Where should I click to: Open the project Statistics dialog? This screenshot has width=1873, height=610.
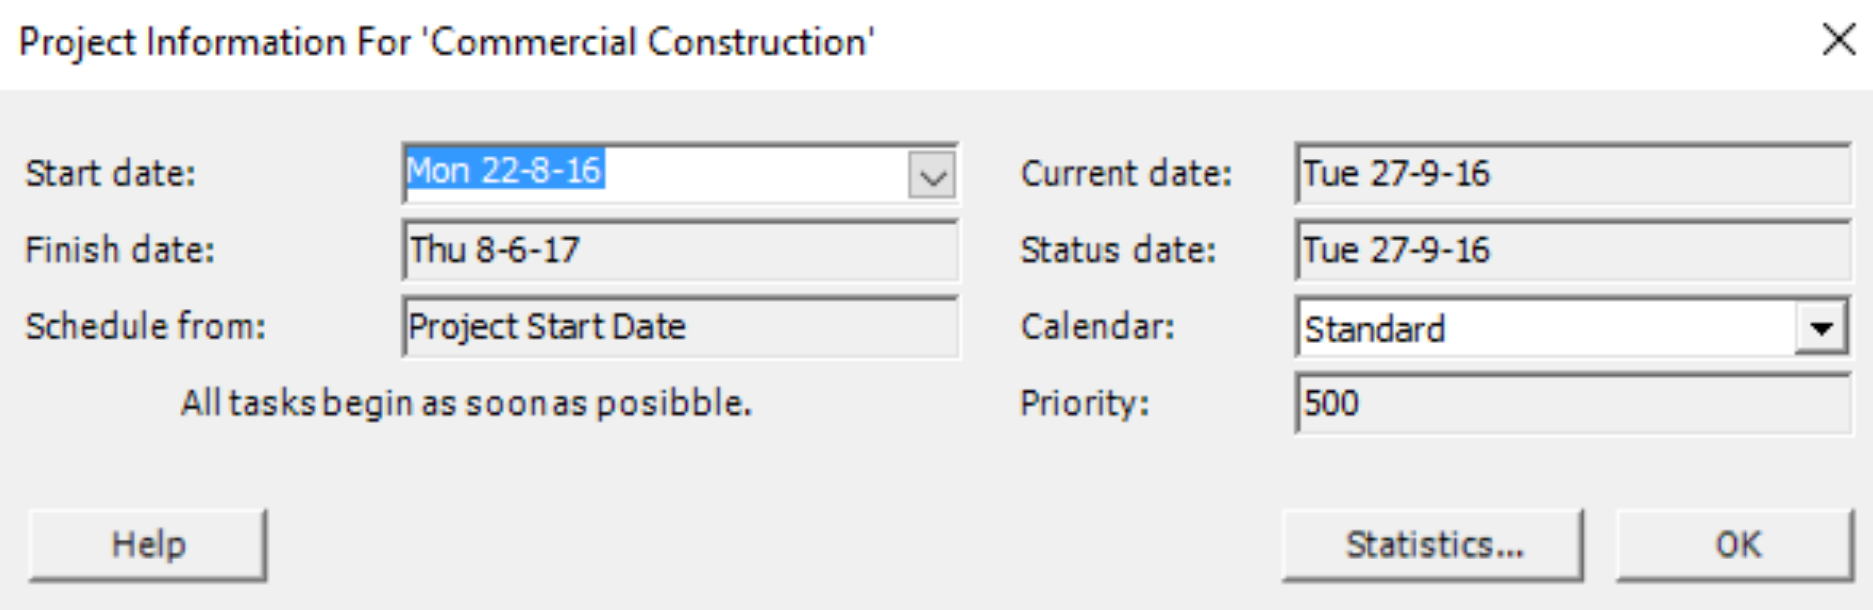coord(1434,543)
